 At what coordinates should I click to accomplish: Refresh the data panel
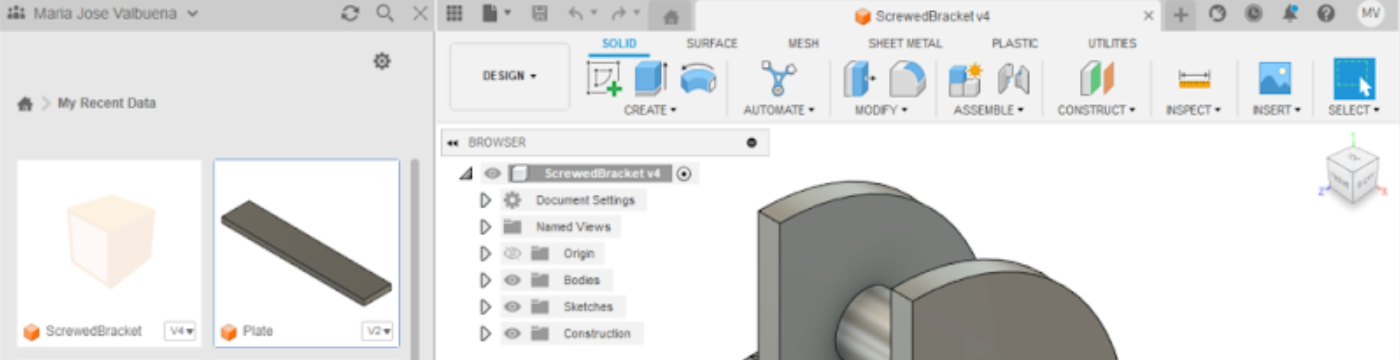click(x=350, y=14)
